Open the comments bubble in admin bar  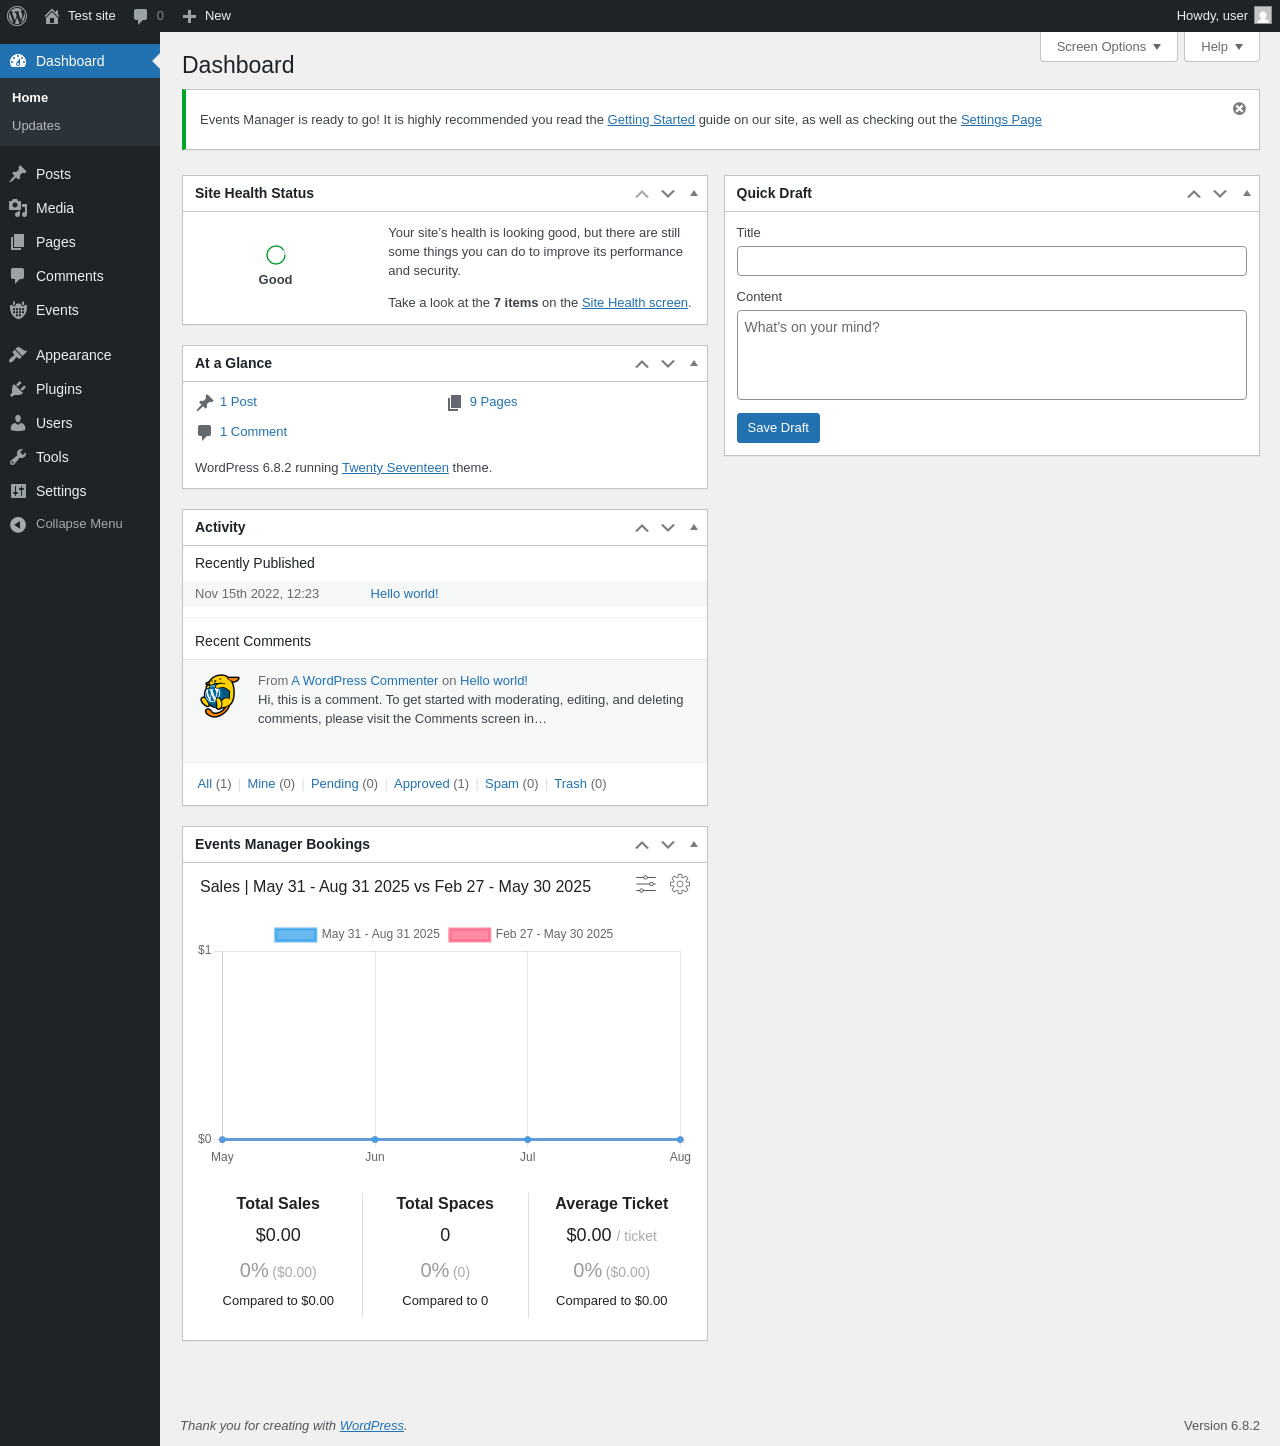[x=141, y=16]
